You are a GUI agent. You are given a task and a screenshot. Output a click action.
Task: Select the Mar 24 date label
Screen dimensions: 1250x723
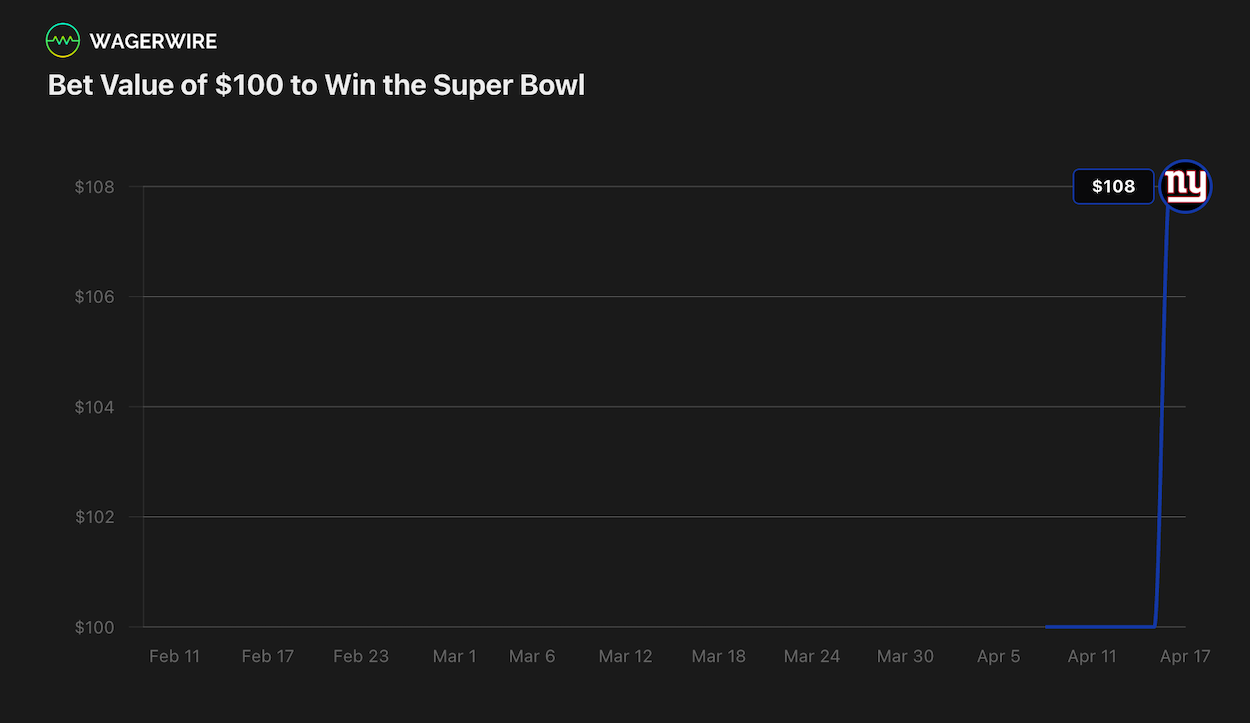point(812,657)
